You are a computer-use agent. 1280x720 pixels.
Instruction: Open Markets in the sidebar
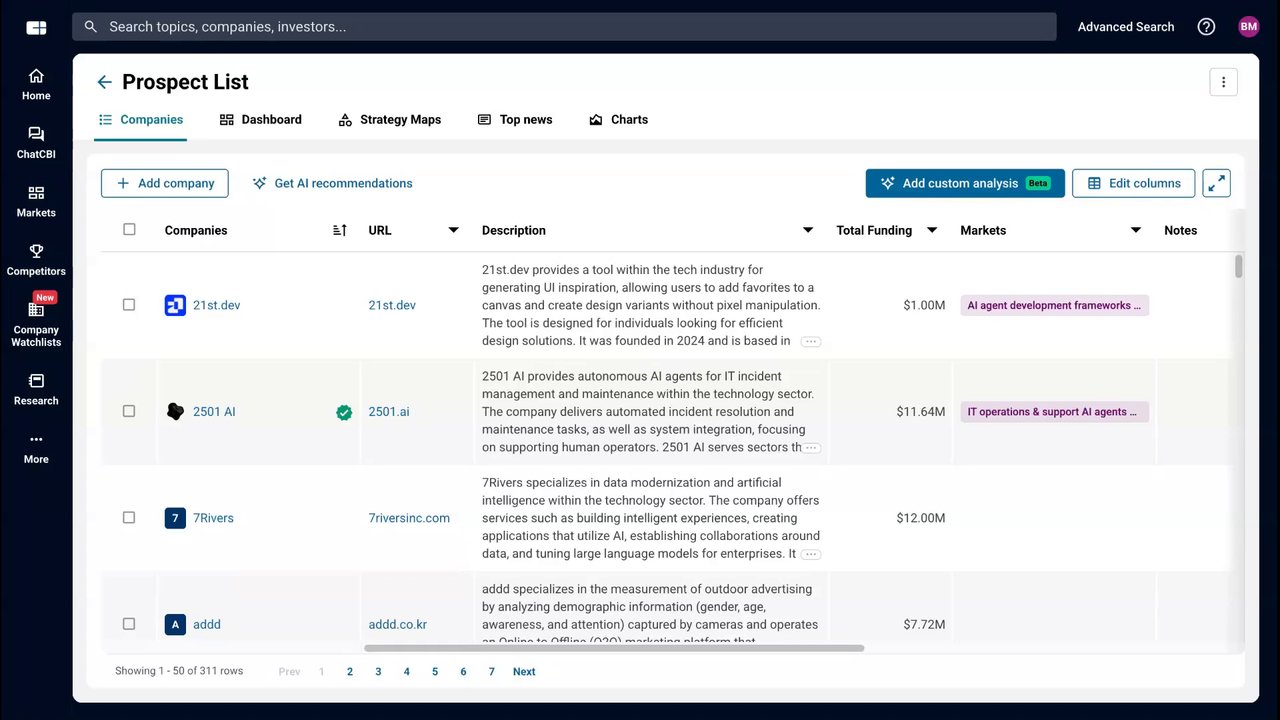coord(36,201)
